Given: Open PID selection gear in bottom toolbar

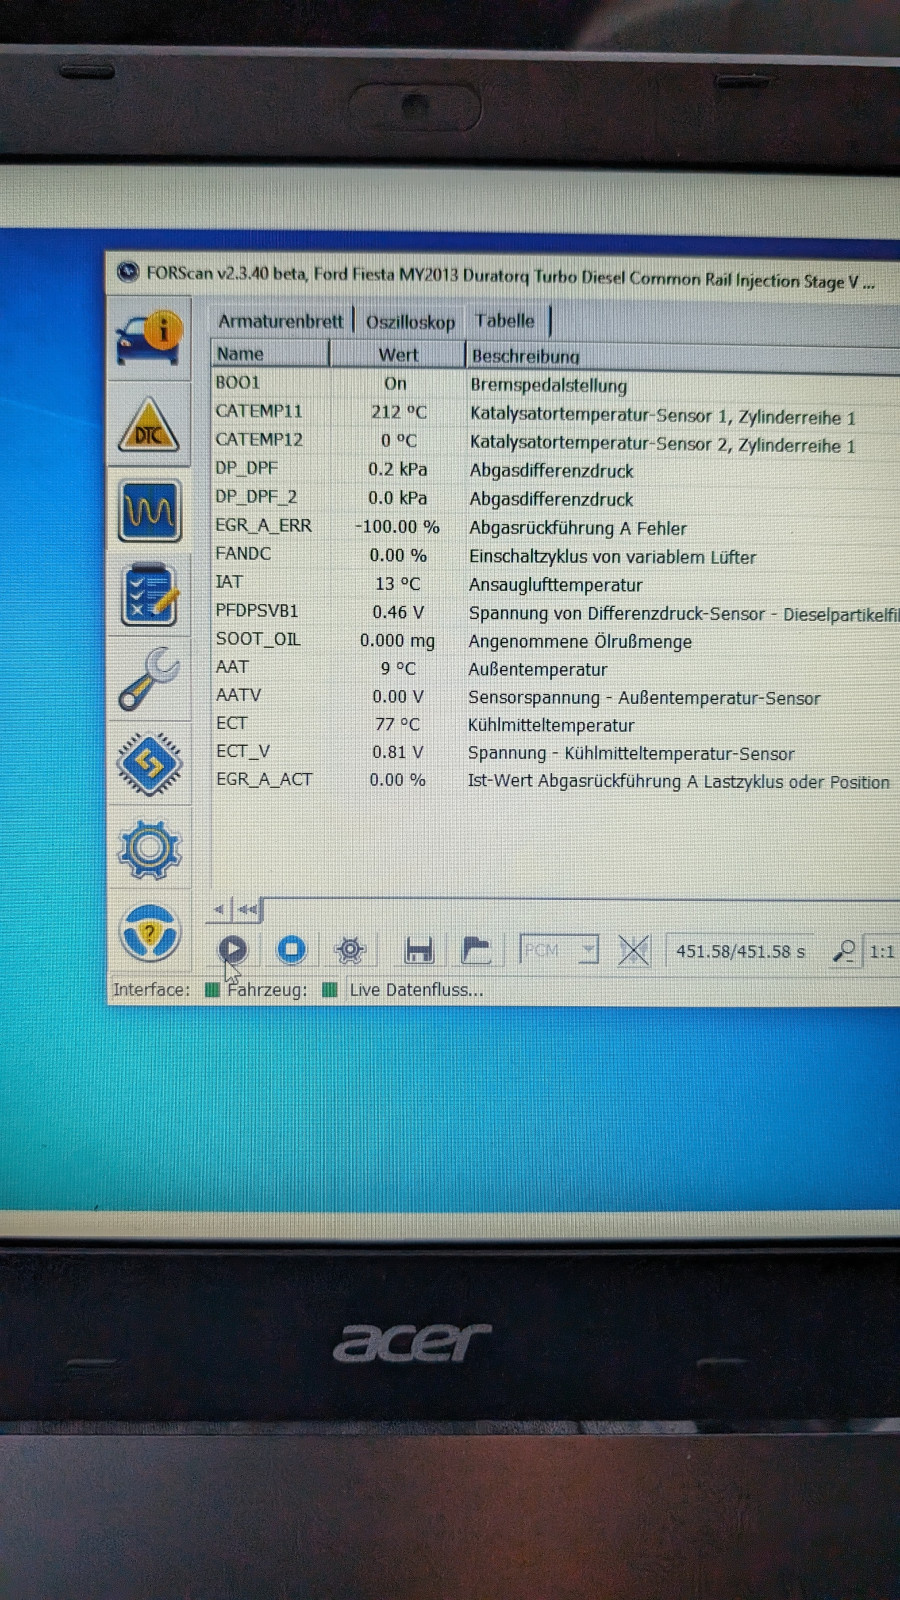Looking at the screenshot, I should click(350, 950).
